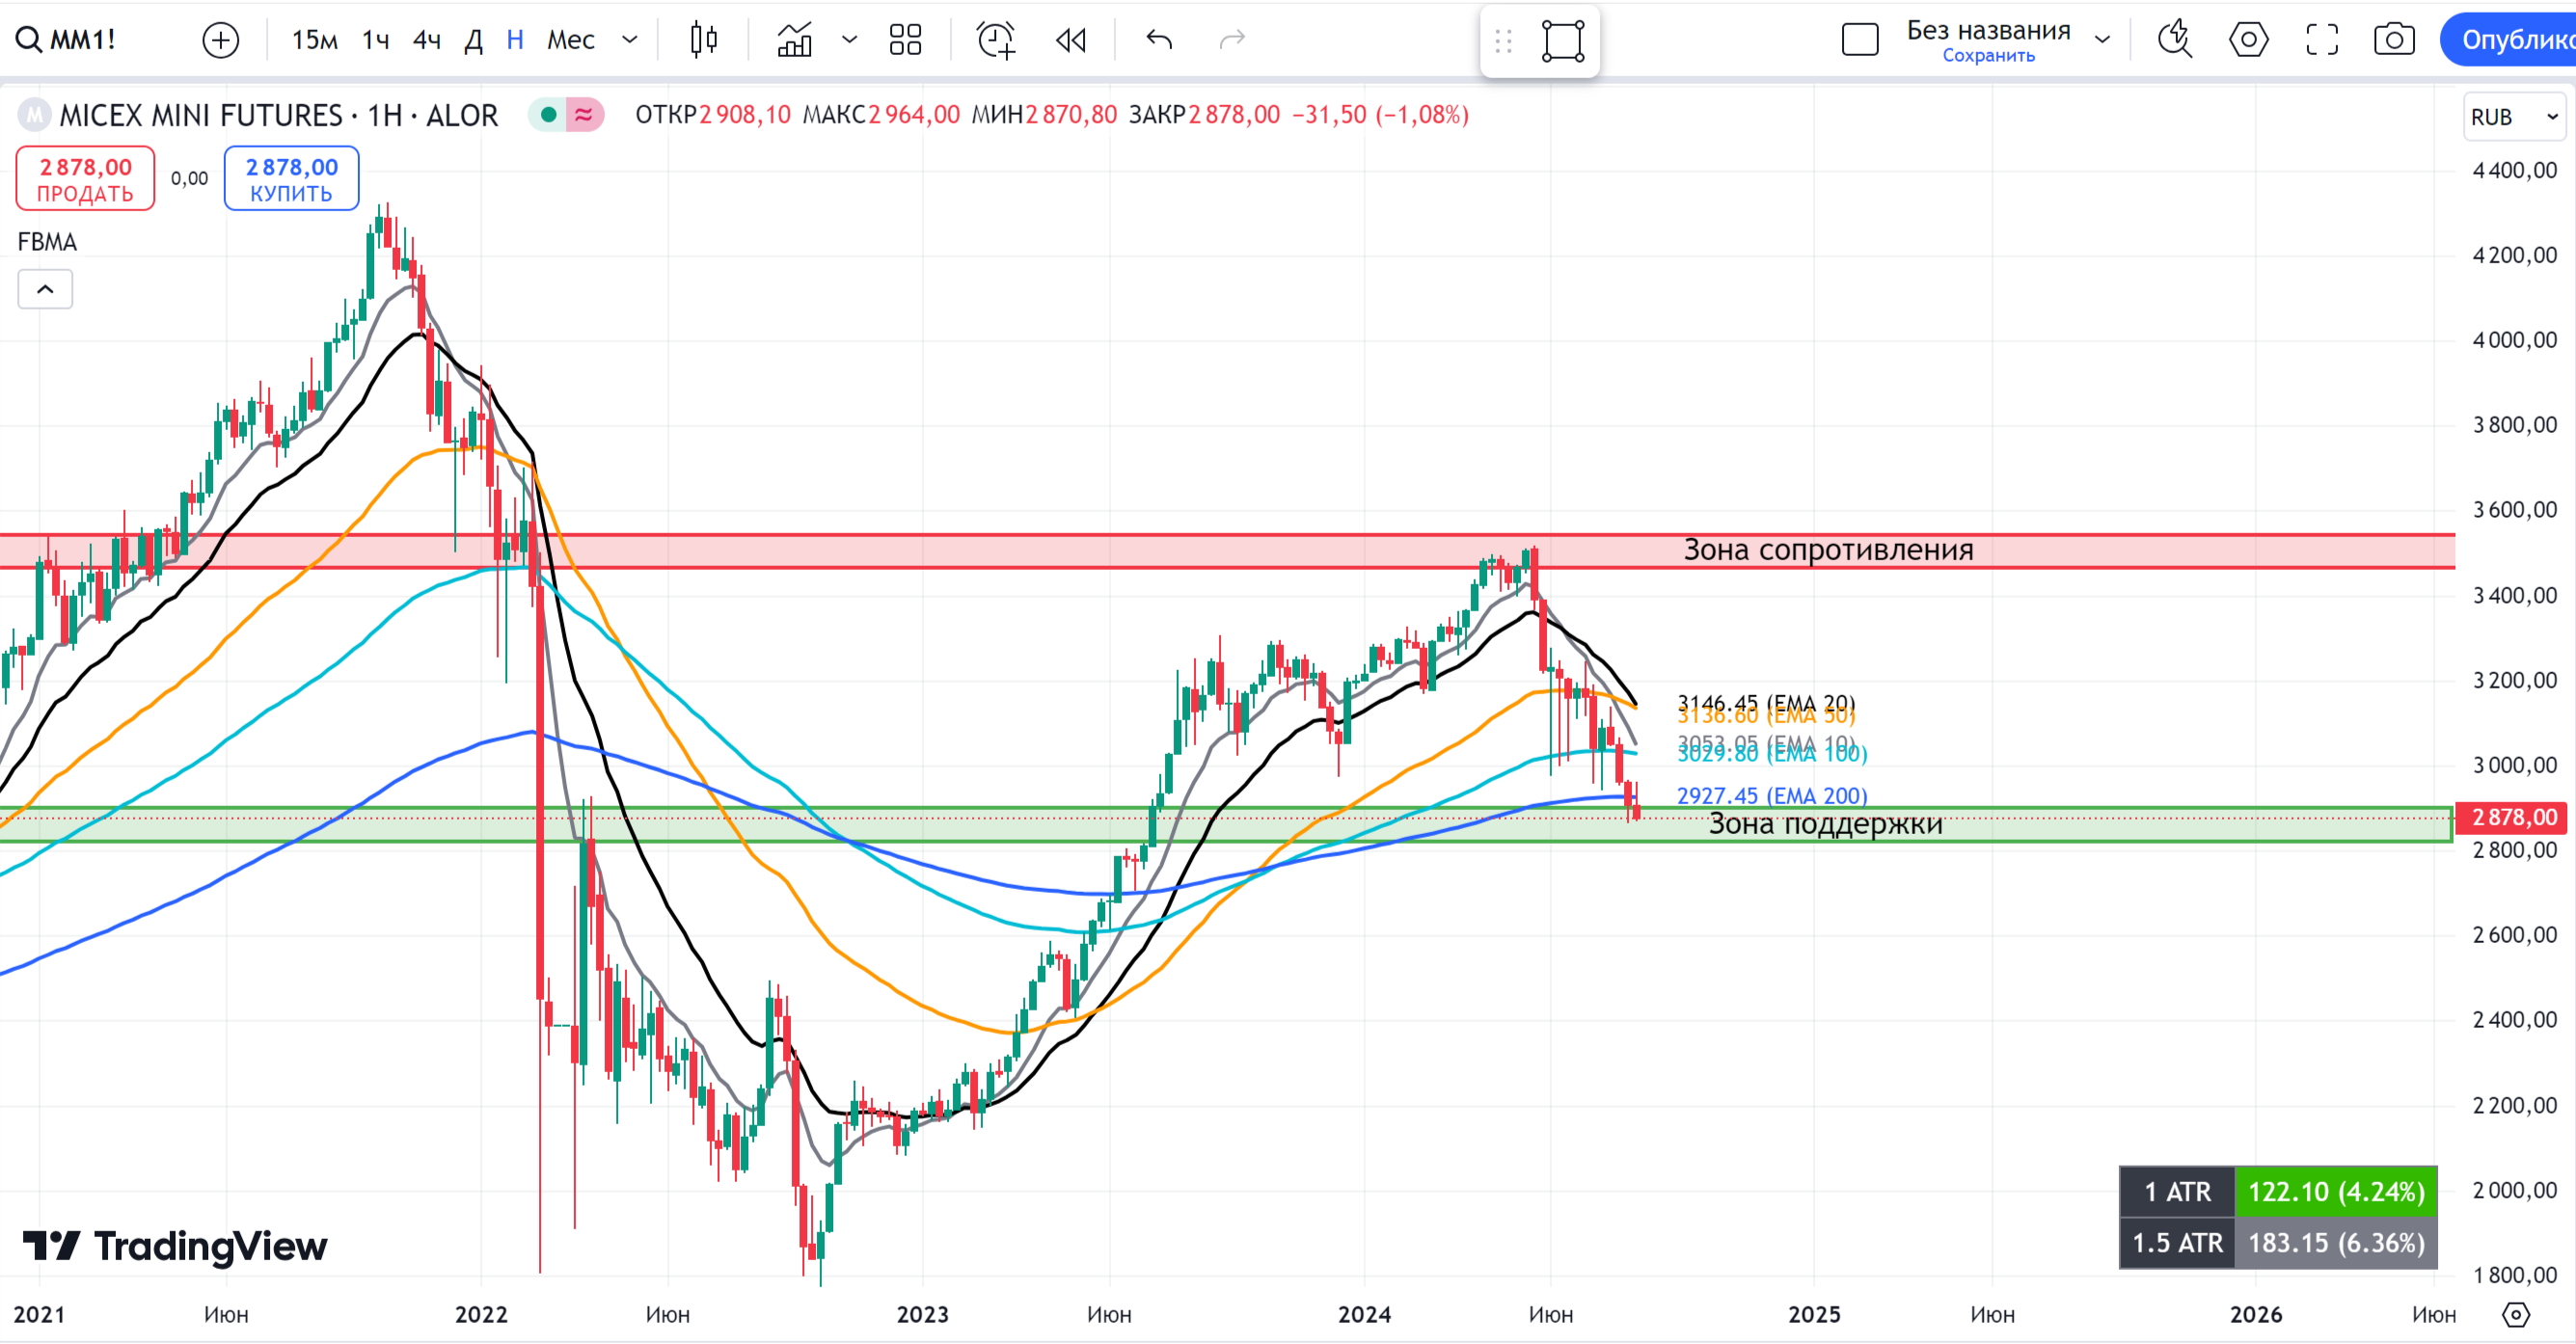Click the ПРОДАТЬ 2878,00 sell button
The height and width of the screenshot is (1344, 2576).
point(85,179)
